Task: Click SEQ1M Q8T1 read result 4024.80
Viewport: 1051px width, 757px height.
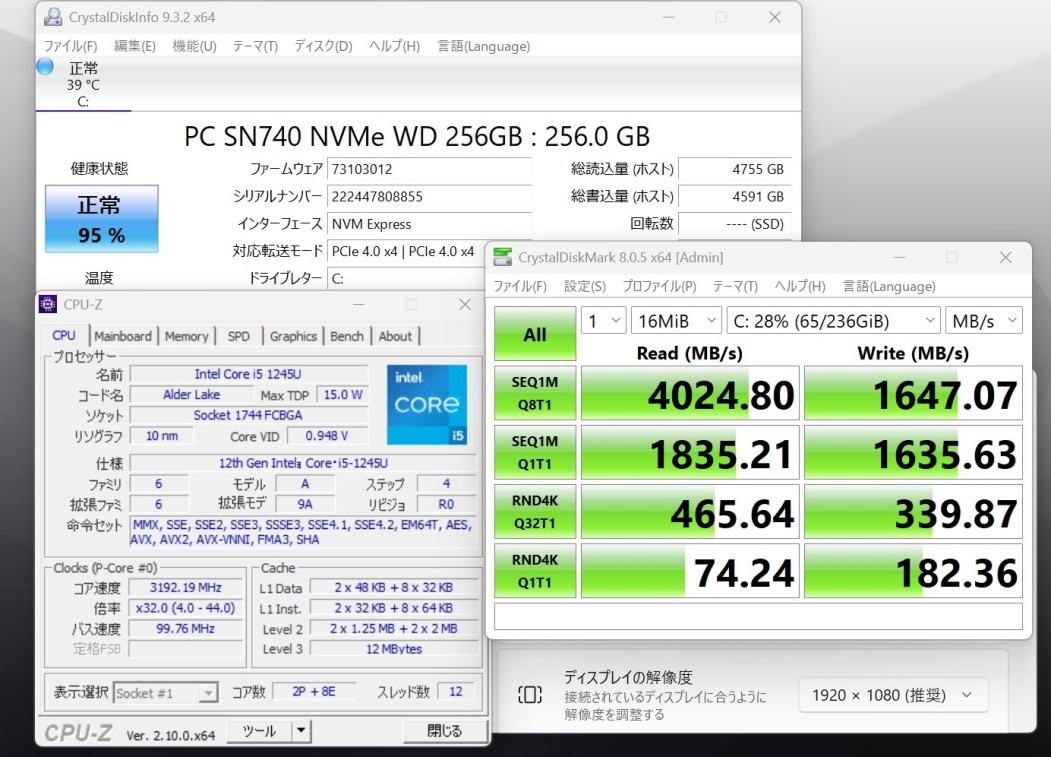Action: pos(690,394)
